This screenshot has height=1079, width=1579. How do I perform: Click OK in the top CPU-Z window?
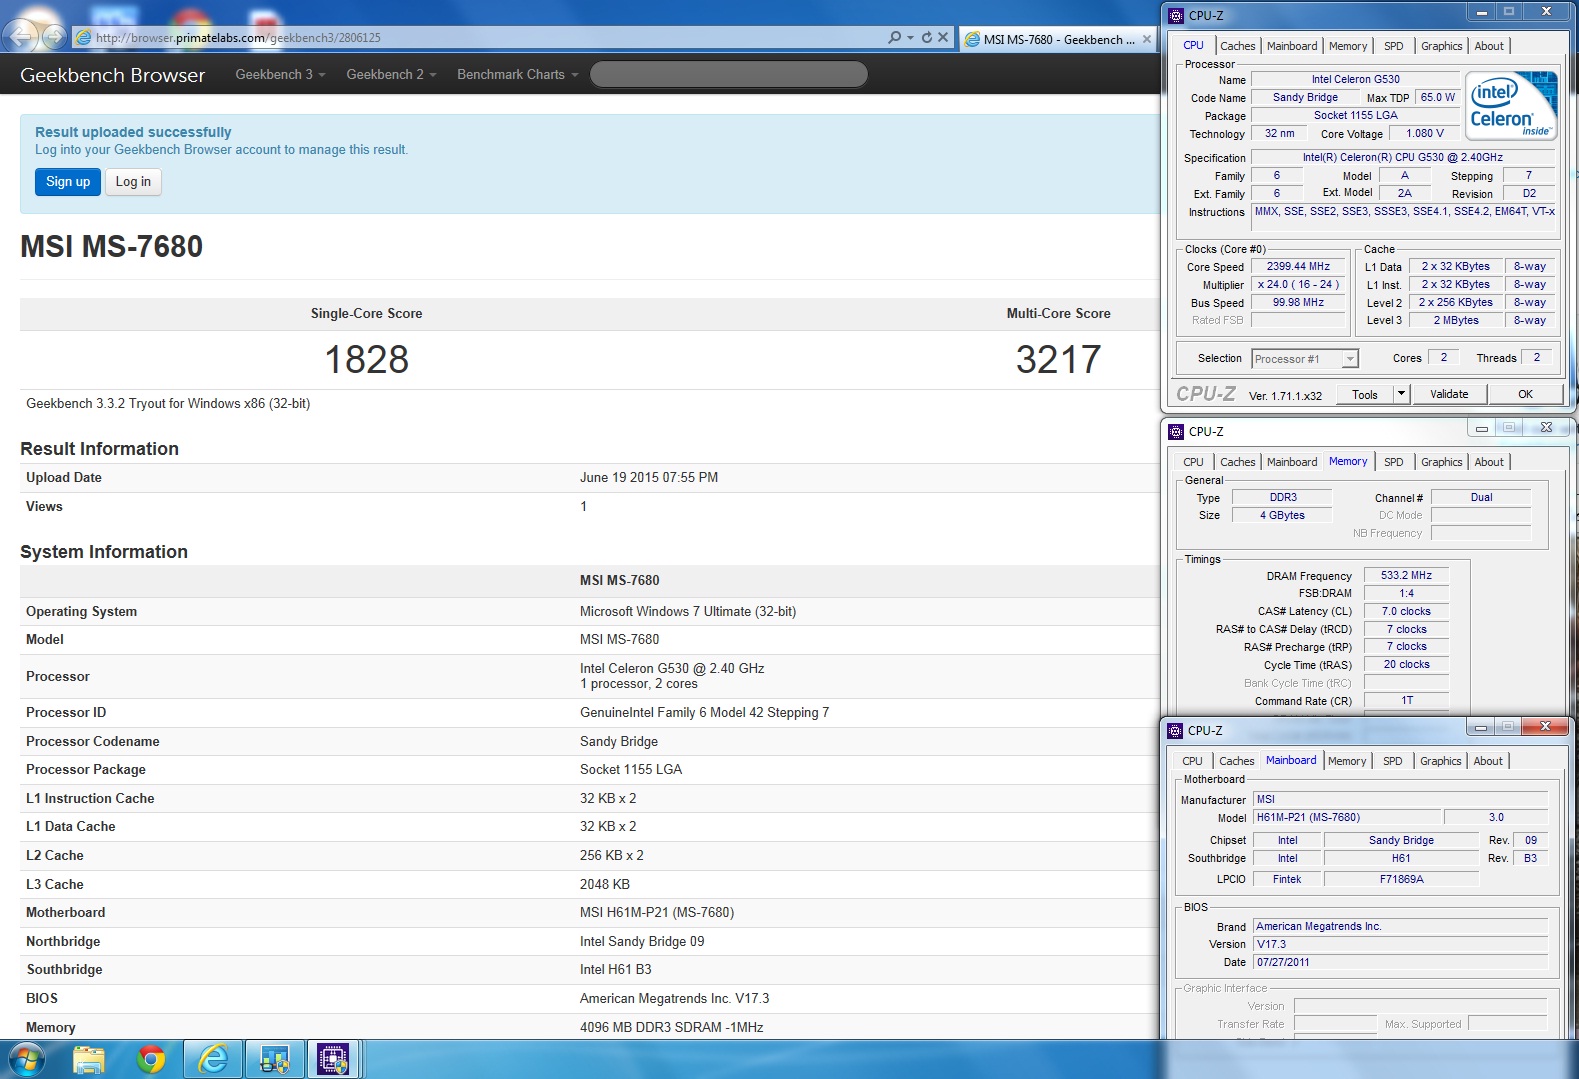click(x=1525, y=394)
